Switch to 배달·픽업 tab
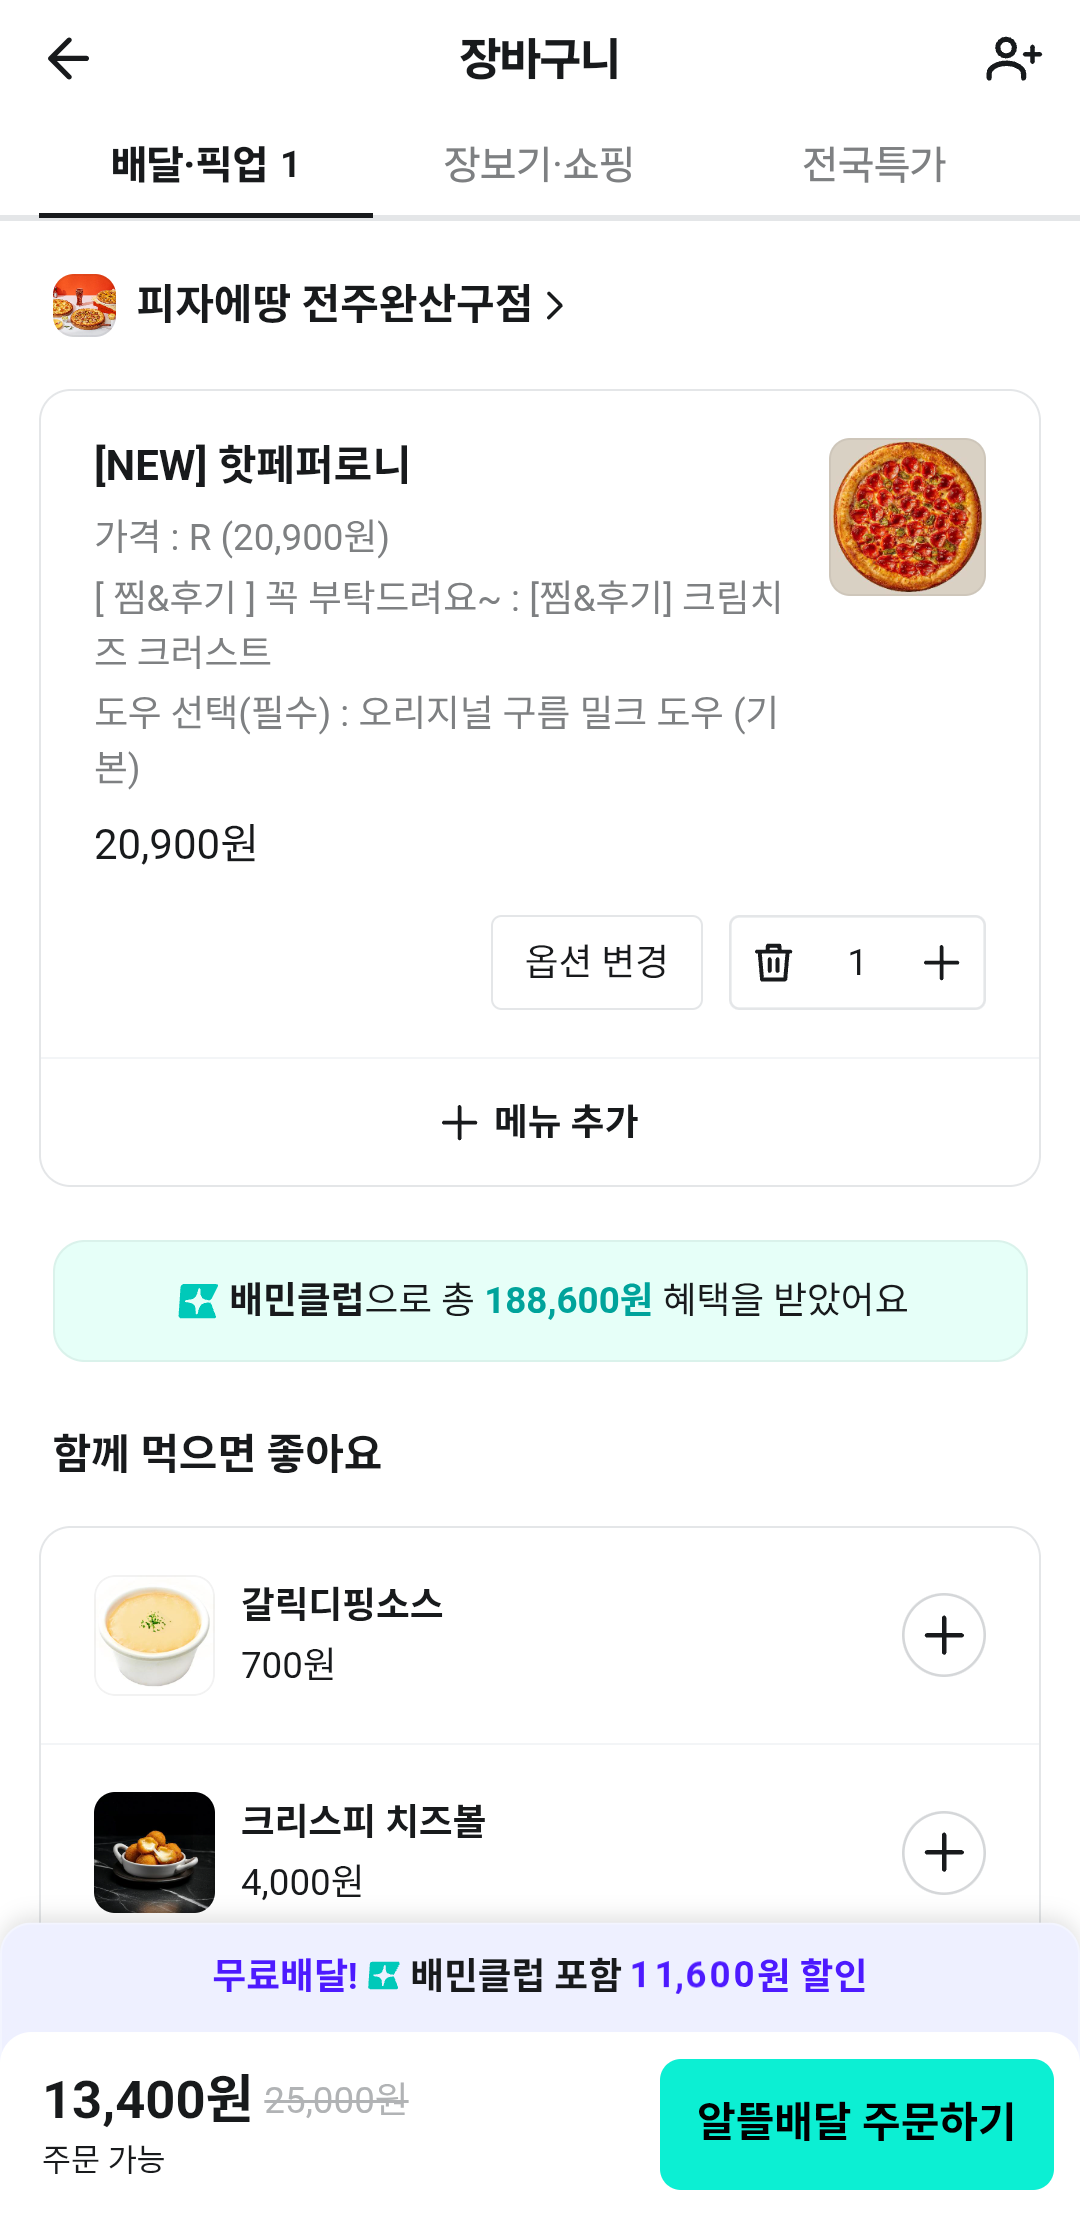1080x2216 pixels. (x=205, y=165)
